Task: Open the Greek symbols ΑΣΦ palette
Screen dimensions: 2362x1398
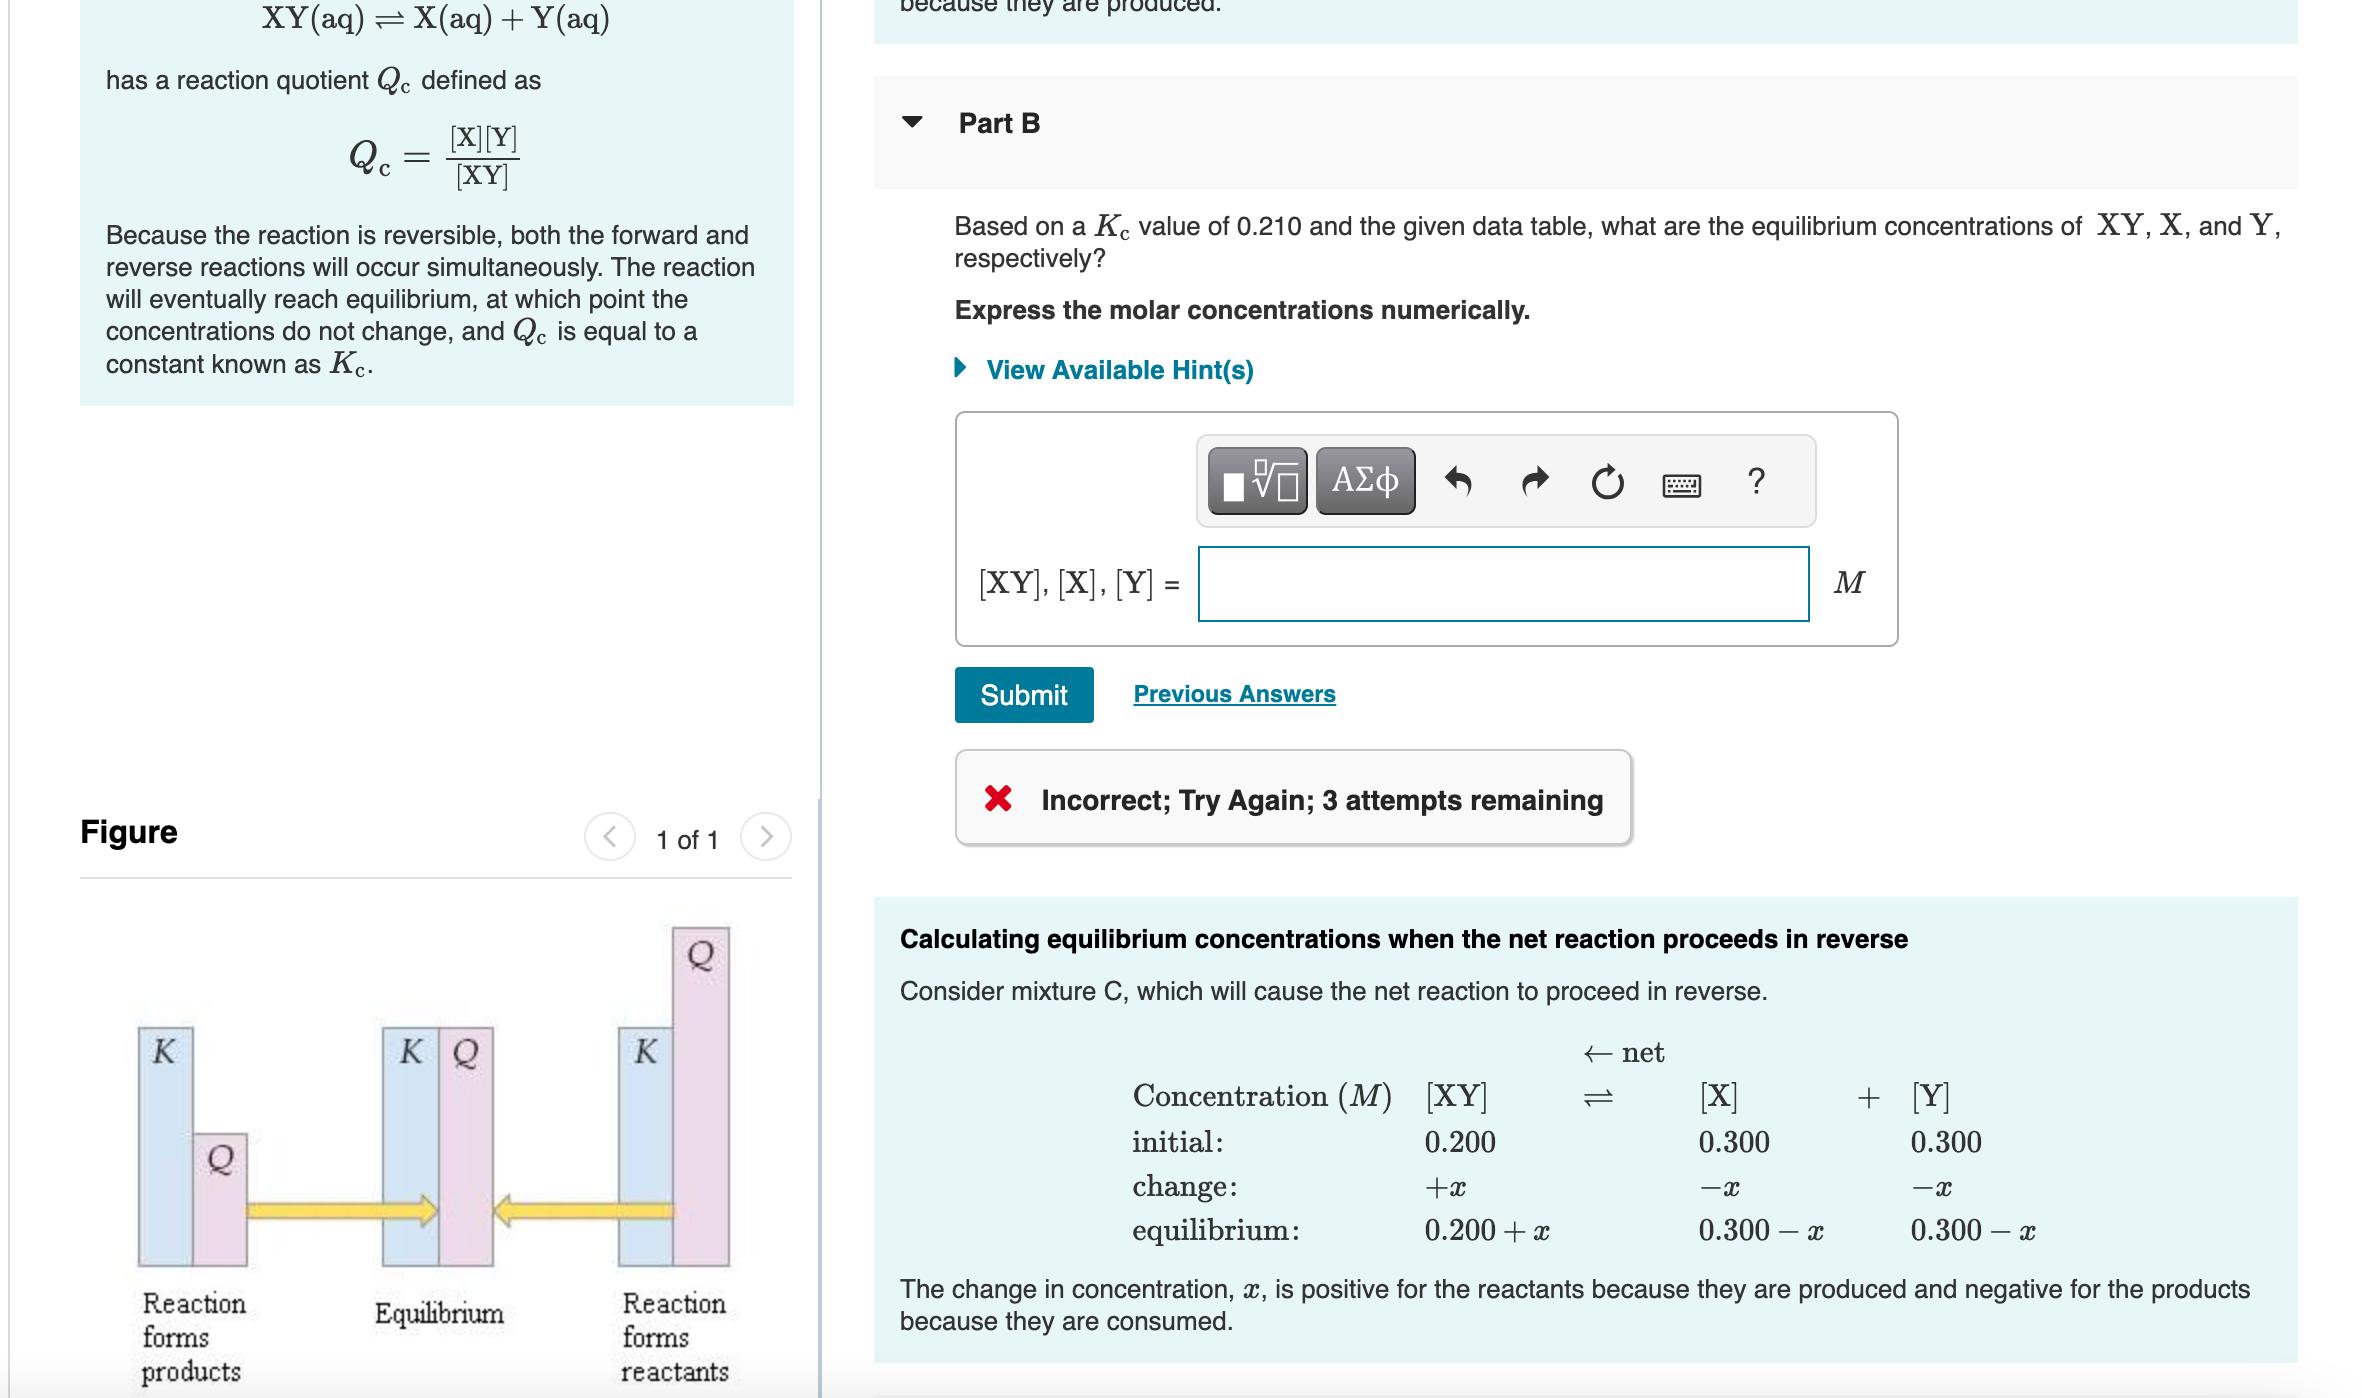Action: (x=1365, y=482)
